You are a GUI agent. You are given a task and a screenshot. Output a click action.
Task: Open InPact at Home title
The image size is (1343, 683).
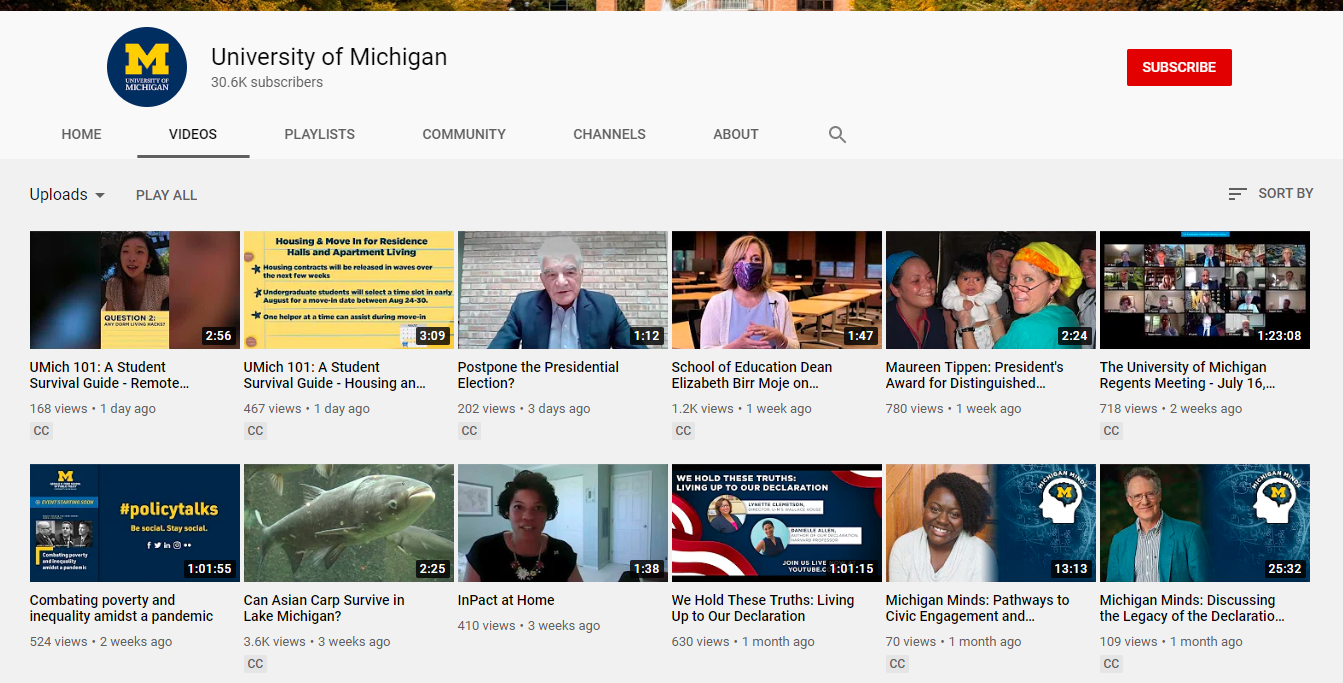pyautogui.click(x=506, y=600)
